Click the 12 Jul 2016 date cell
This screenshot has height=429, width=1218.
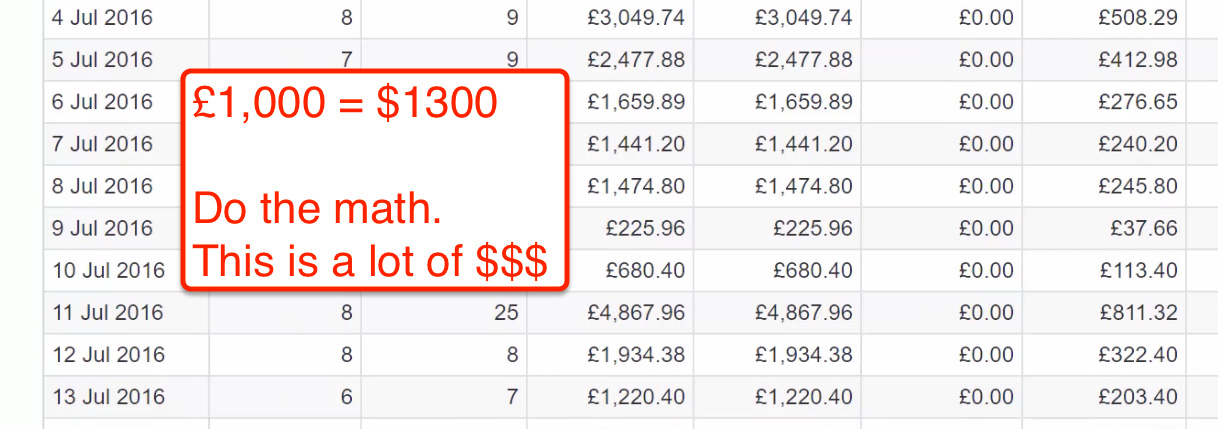tap(107, 355)
